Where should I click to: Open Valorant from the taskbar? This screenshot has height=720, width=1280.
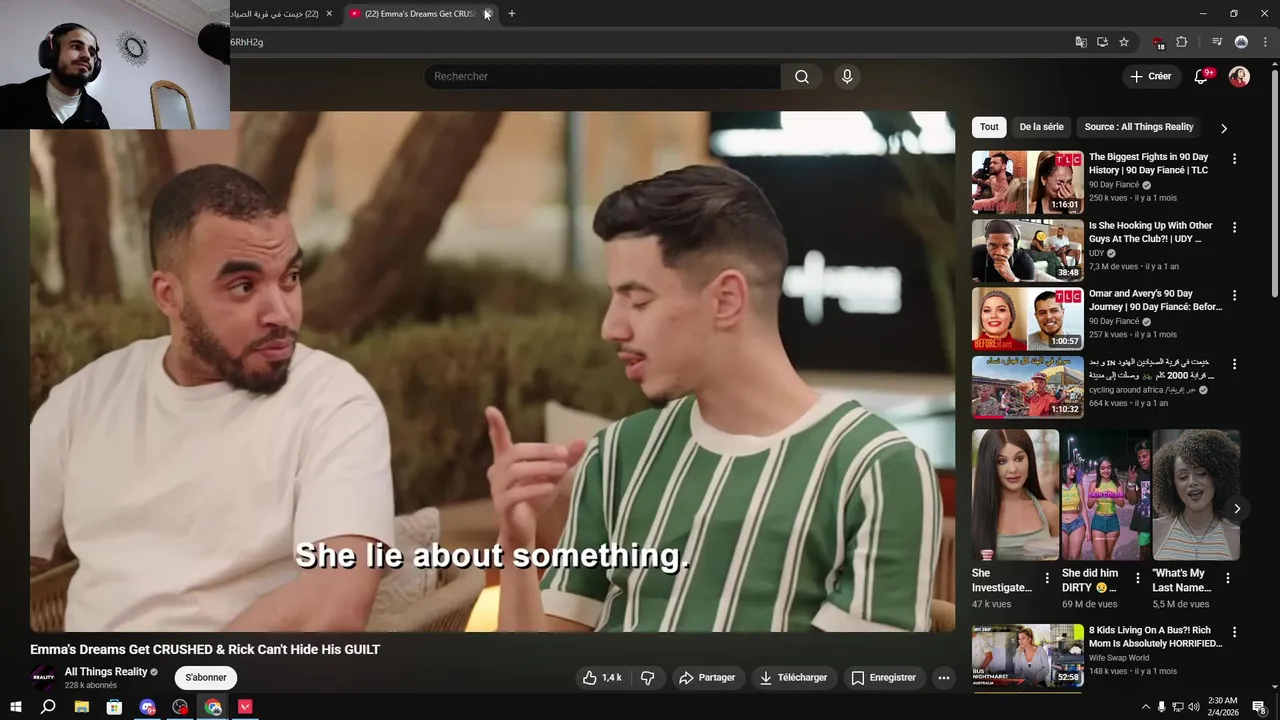click(245, 707)
